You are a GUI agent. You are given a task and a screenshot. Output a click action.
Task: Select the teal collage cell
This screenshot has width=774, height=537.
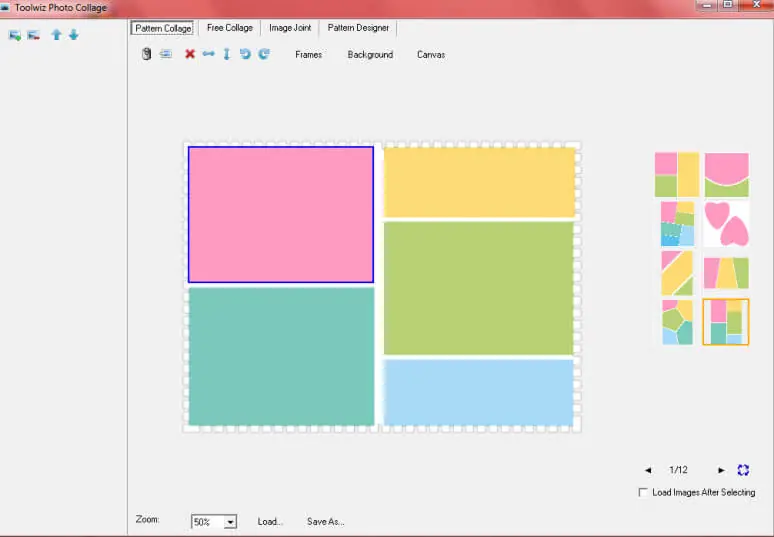[x=281, y=356]
